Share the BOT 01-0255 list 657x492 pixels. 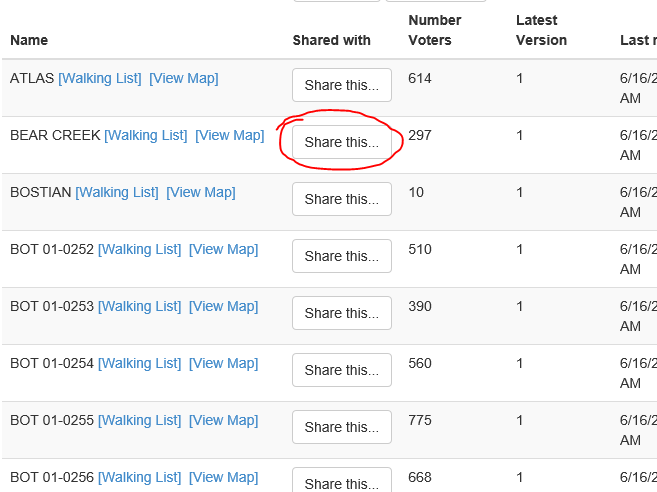click(x=341, y=427)
